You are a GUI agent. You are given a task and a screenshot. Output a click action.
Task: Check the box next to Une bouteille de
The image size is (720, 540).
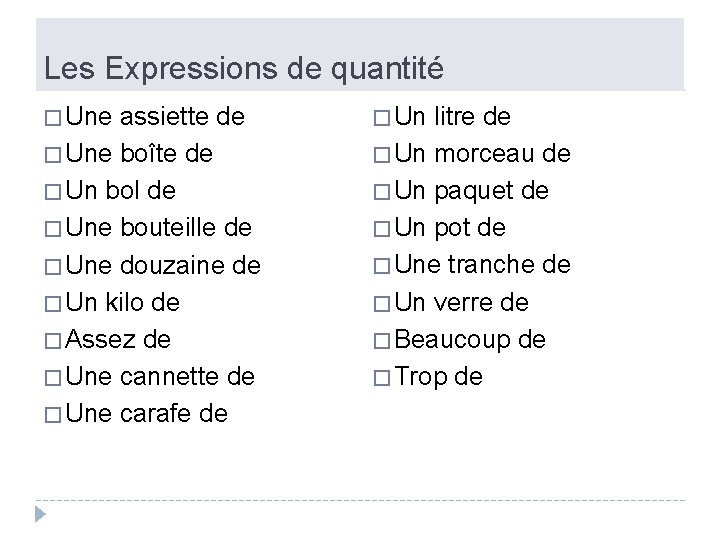(53, 229)
